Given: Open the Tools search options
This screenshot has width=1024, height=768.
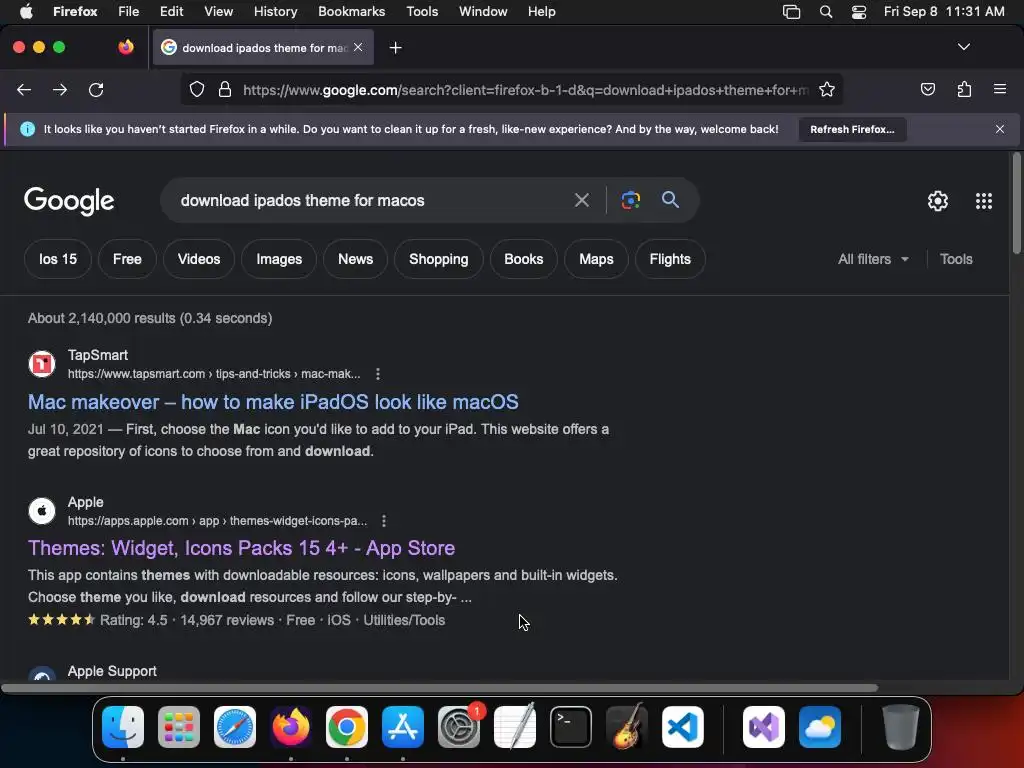Looking at the screenshot, I should (956, 259).
